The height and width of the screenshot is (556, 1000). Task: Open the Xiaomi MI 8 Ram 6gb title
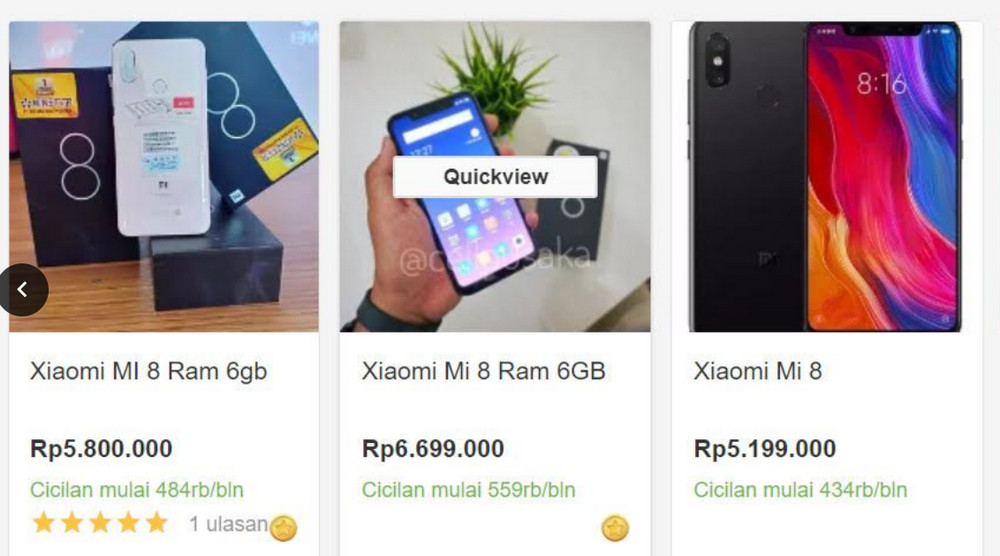pyautogui.click(x=149, y=372)
